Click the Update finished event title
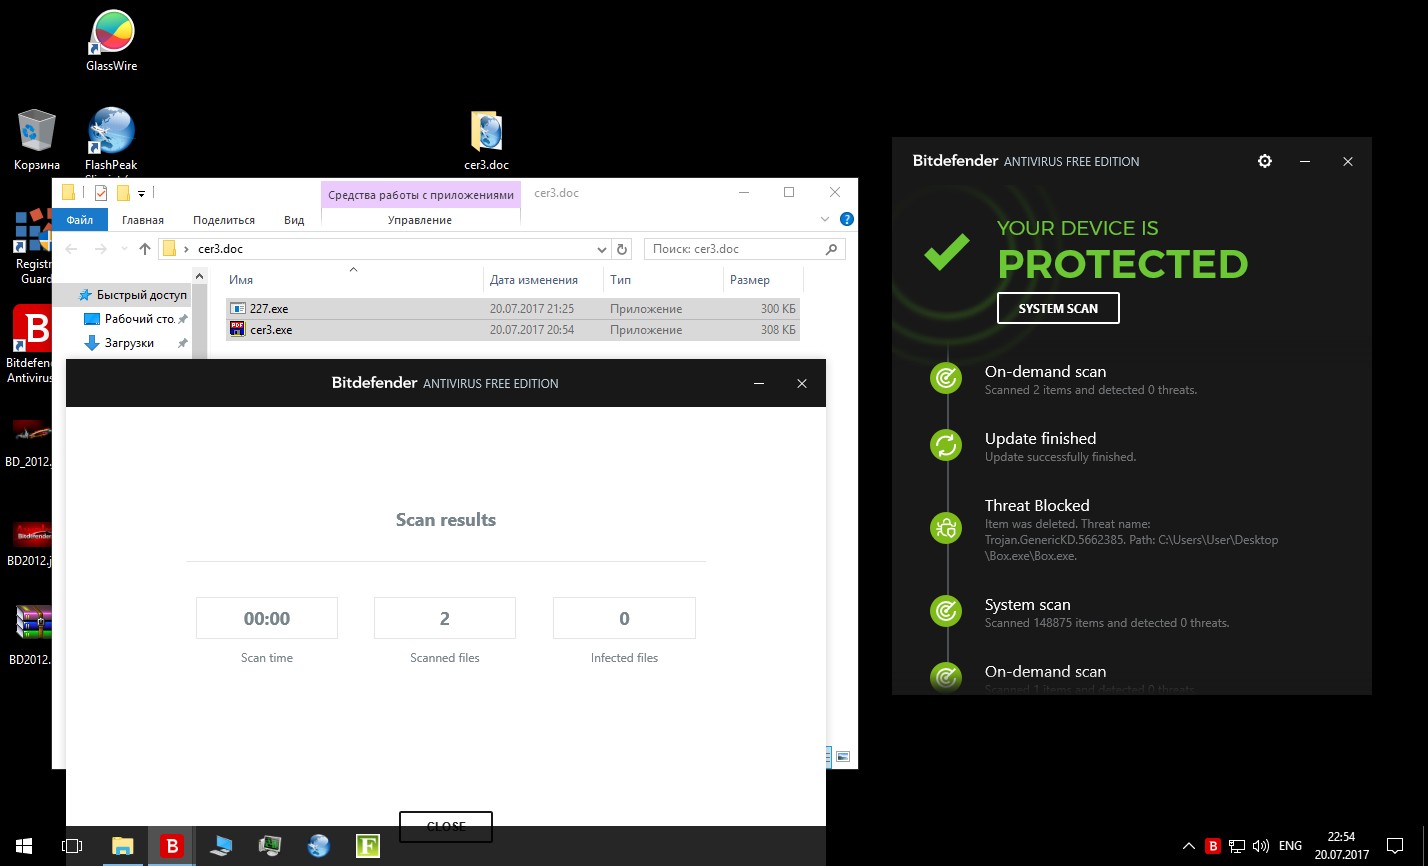This screenshot has height=866, width=1428. pos(1040,439)
